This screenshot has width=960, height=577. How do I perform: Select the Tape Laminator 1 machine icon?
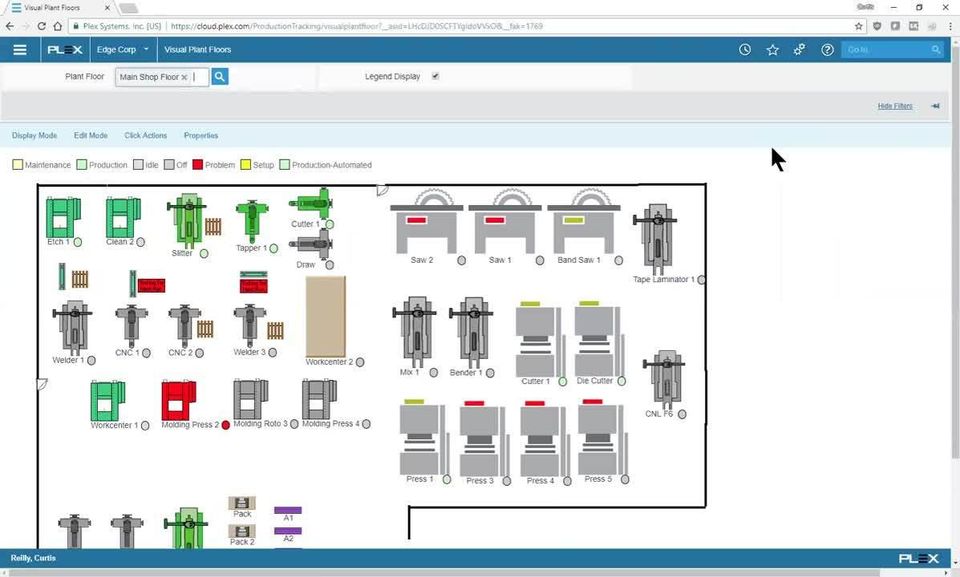[x=657, y=239]
